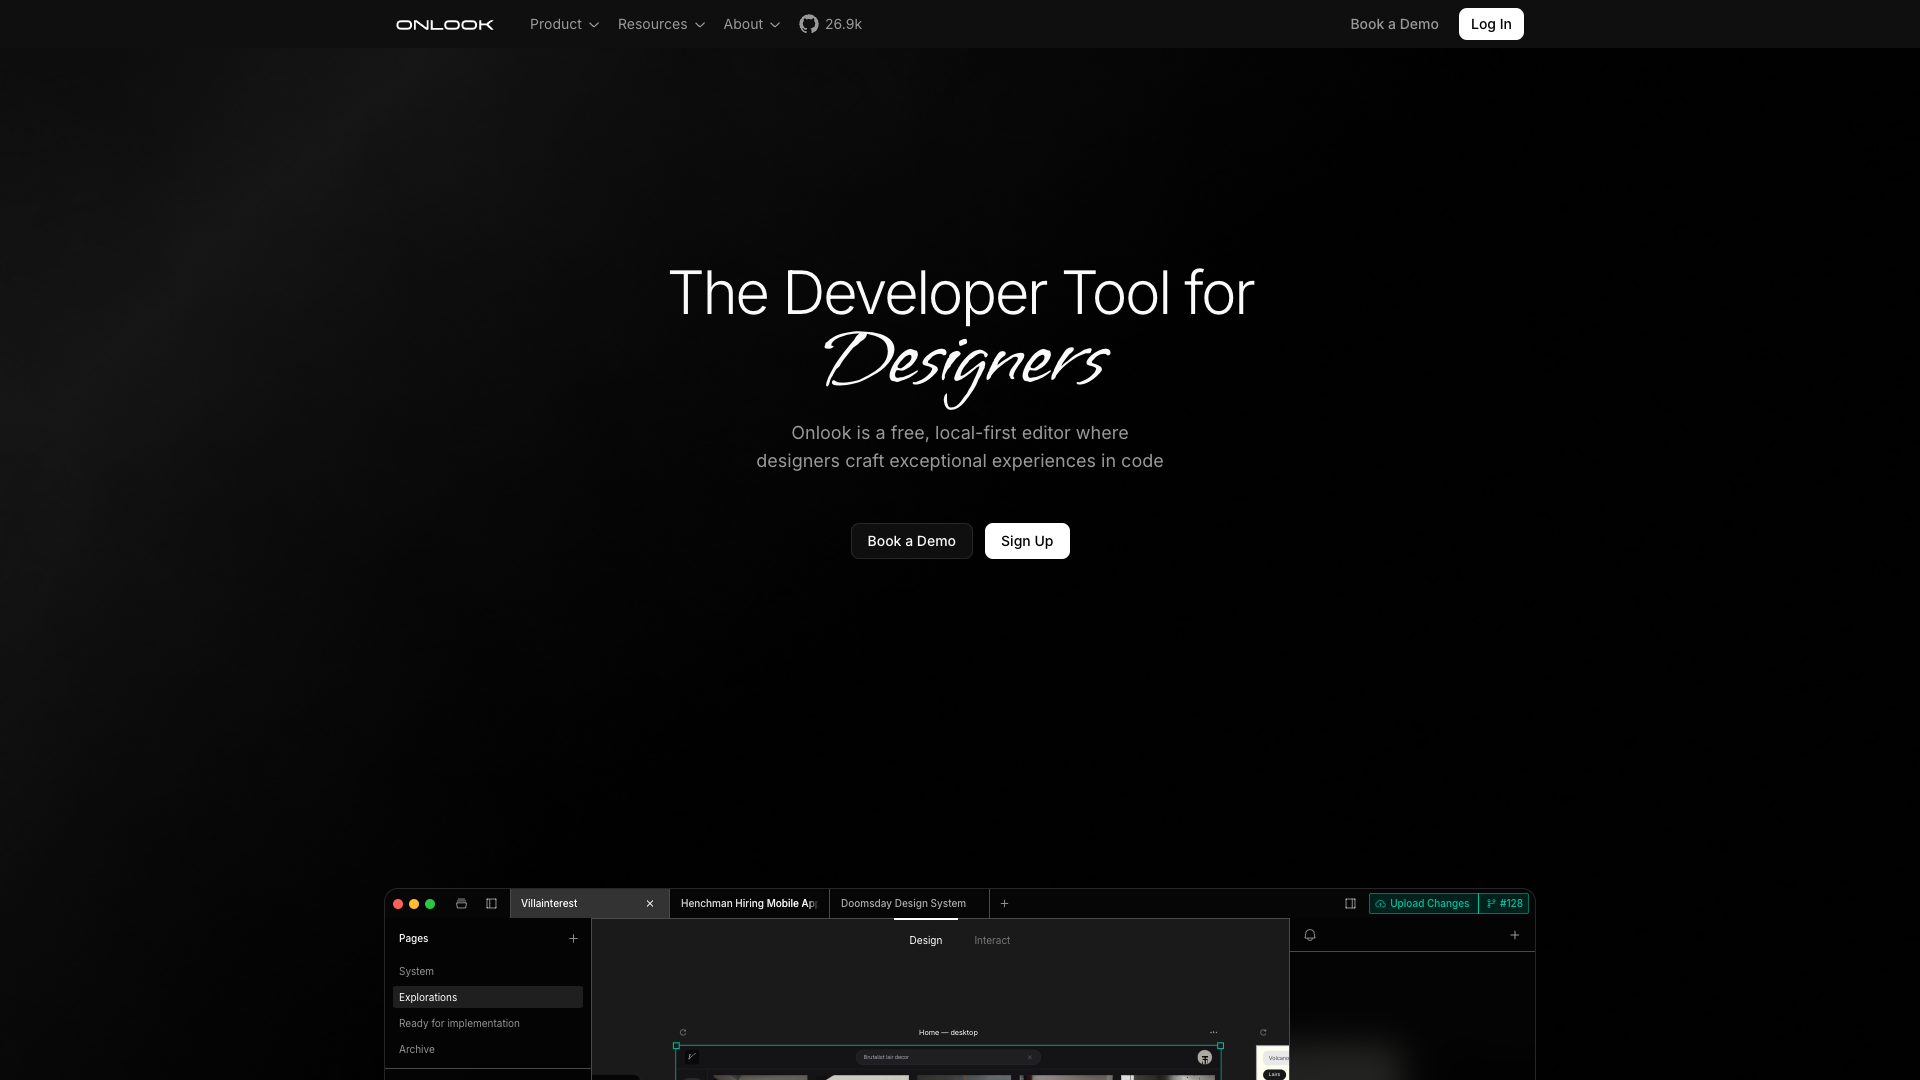Image resolution: width=1920 pixels, height=1080 pixels.
Task: Click the Onlook logo in header
Action: click(x=445, y=24)
